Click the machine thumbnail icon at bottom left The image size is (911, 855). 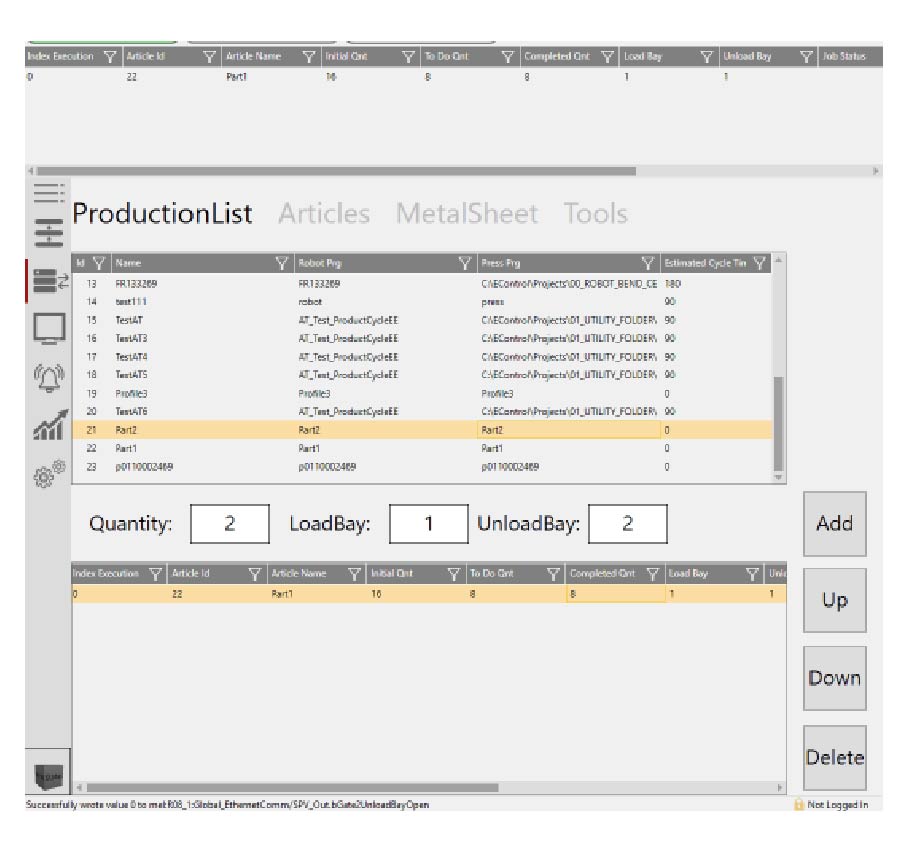48,772
